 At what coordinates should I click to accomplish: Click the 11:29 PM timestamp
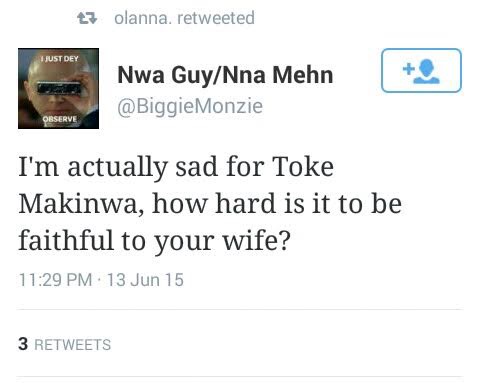[55, 280]
